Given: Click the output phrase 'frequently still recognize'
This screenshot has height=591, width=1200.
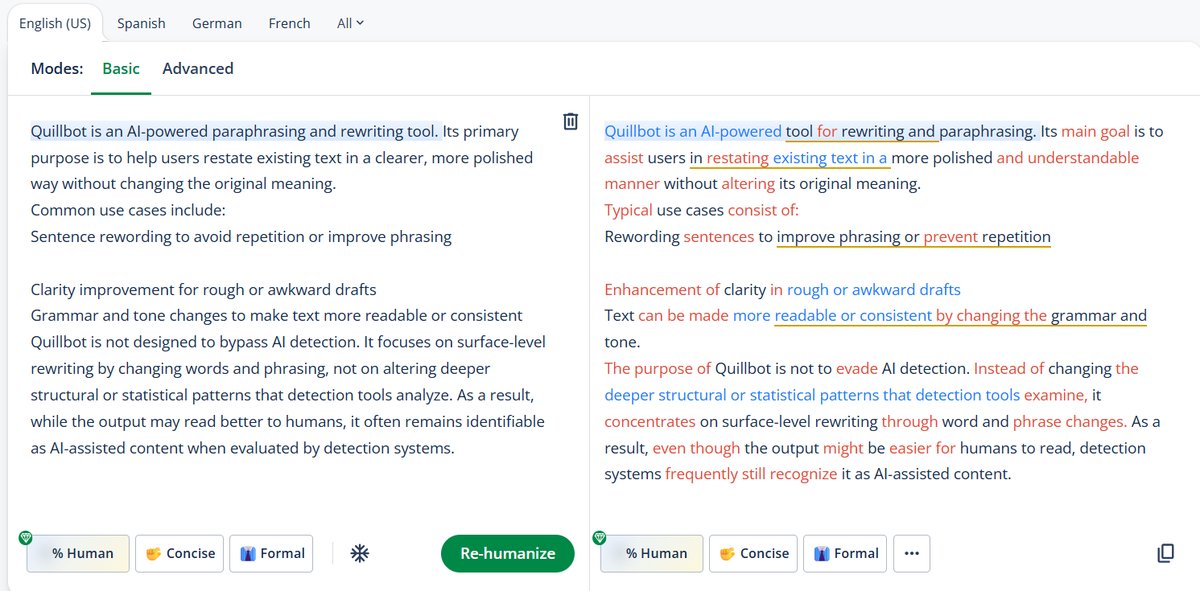Looking at the screenshot, I should coord(751,474).
